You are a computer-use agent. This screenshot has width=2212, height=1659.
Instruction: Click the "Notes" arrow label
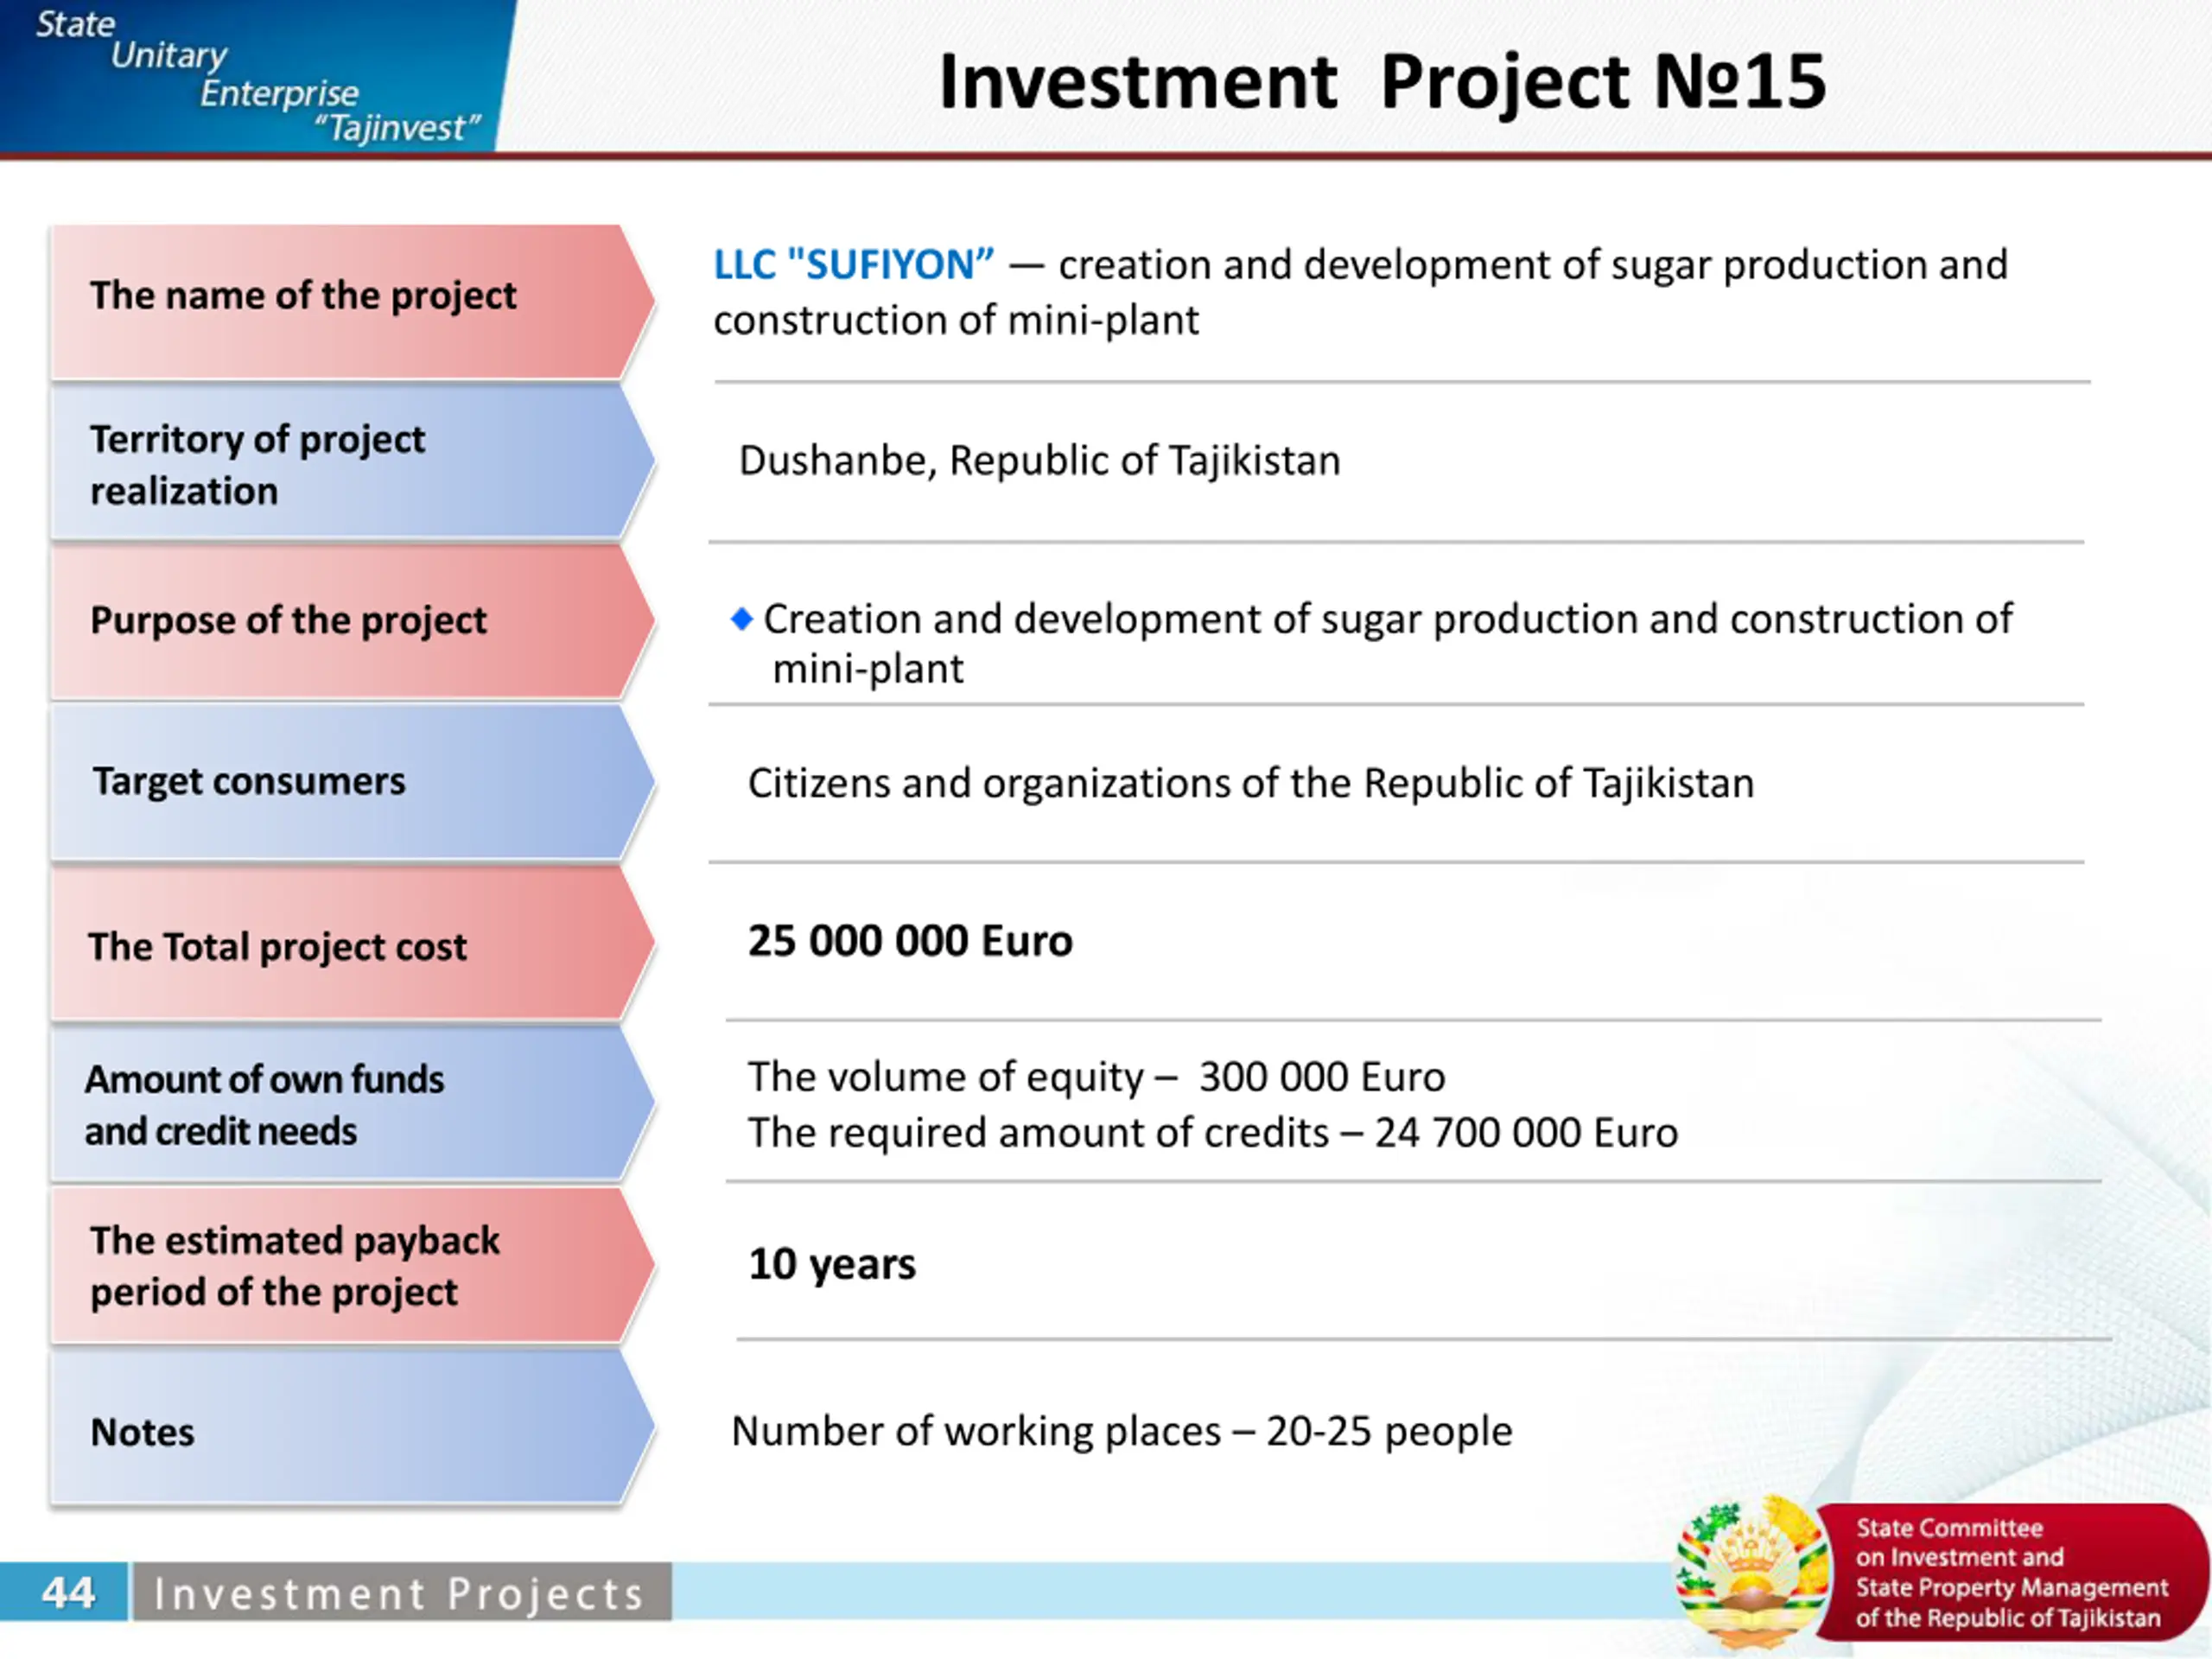(353, 1427)
